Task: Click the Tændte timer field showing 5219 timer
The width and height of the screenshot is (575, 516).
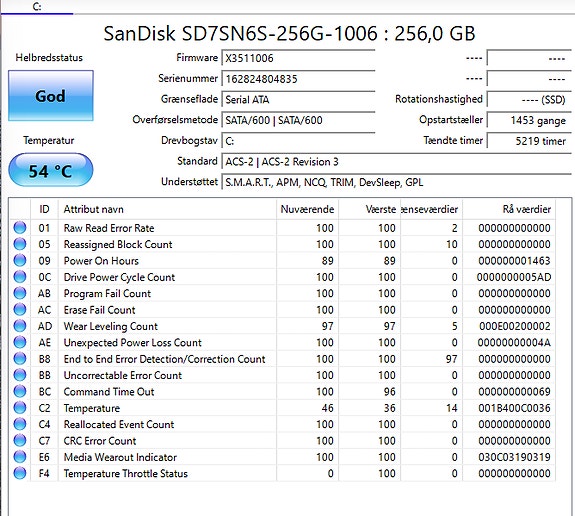Action: pos(529,141)
